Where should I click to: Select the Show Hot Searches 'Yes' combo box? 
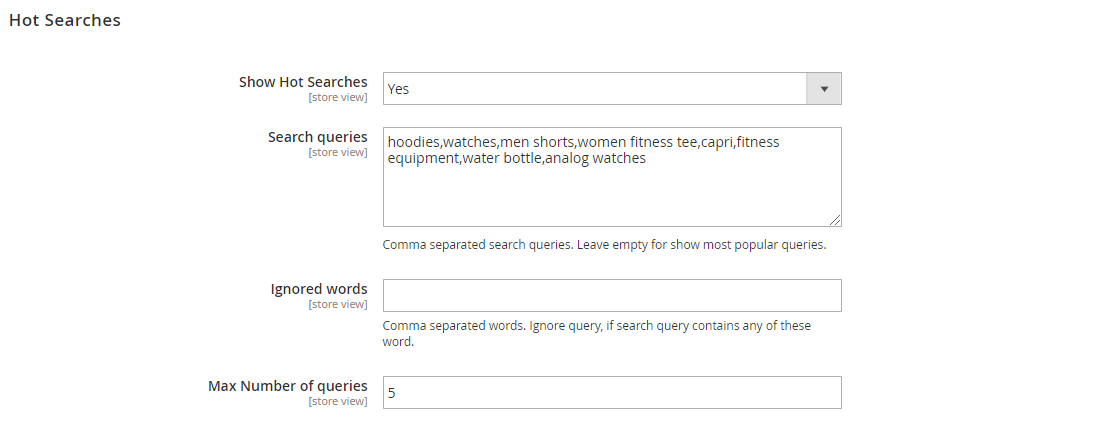point(612,89)
